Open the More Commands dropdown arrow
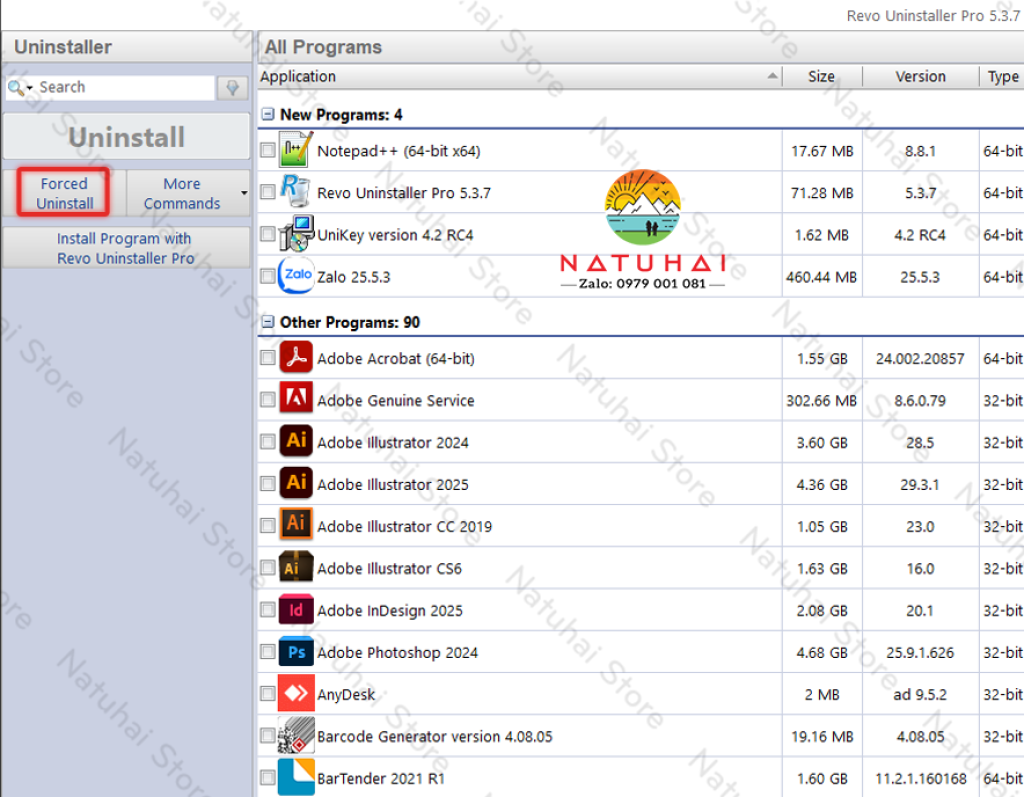 pos(244,193)
